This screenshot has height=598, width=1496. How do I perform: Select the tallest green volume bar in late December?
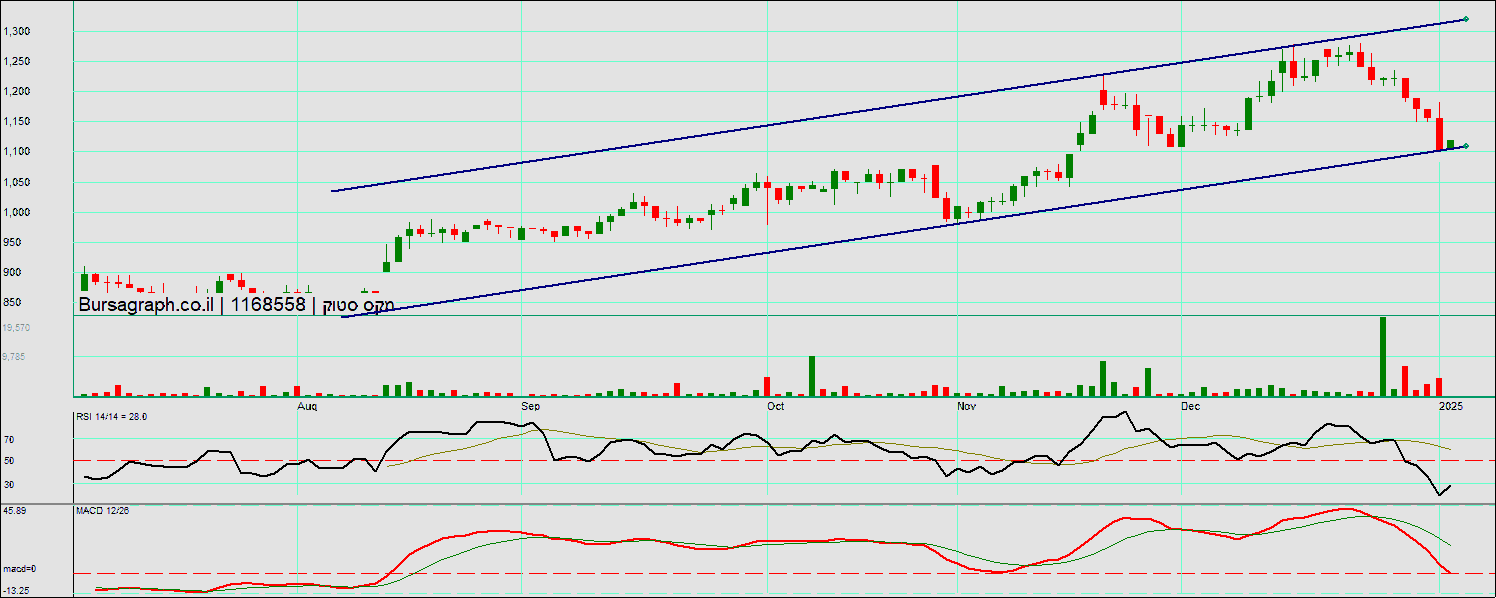point(1383,356)
